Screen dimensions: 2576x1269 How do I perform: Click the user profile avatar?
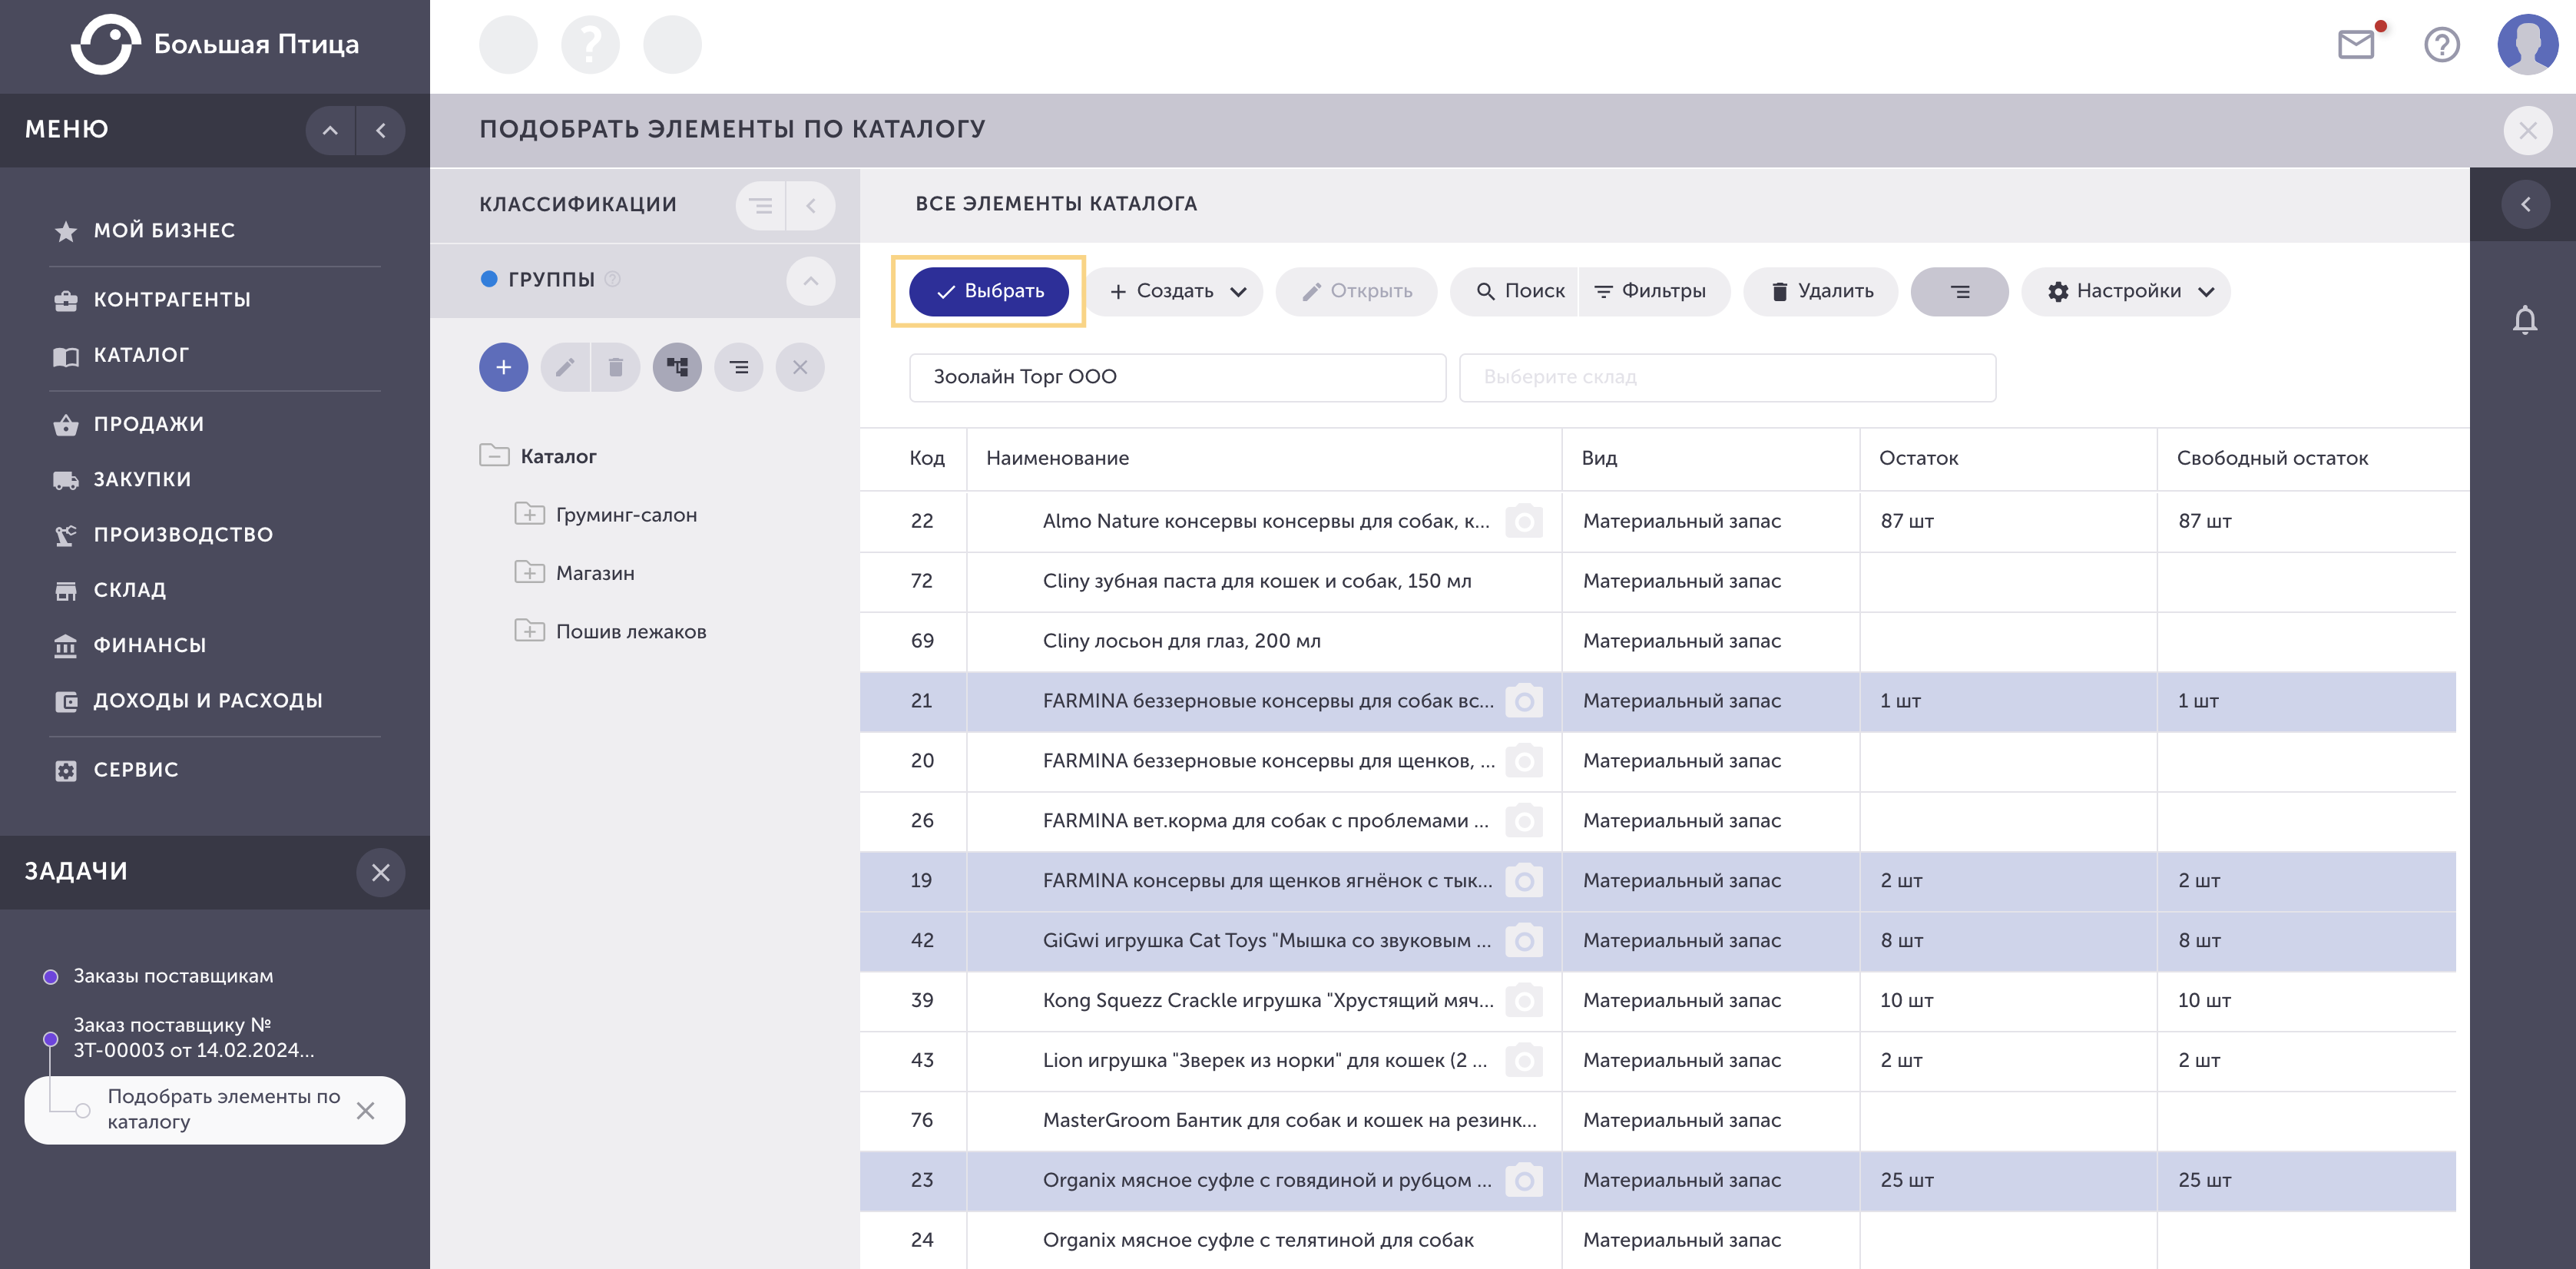tap(2527, 44)
